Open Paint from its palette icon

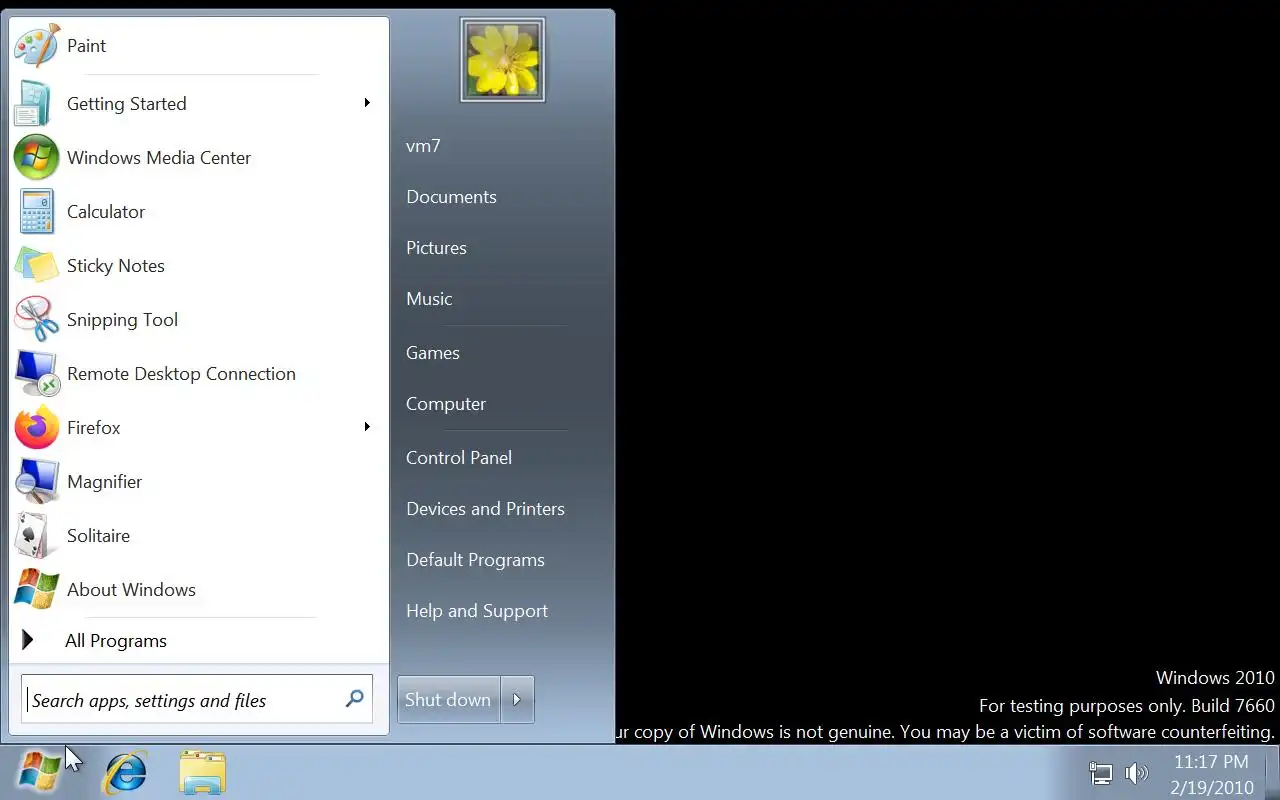click(37, 46)
